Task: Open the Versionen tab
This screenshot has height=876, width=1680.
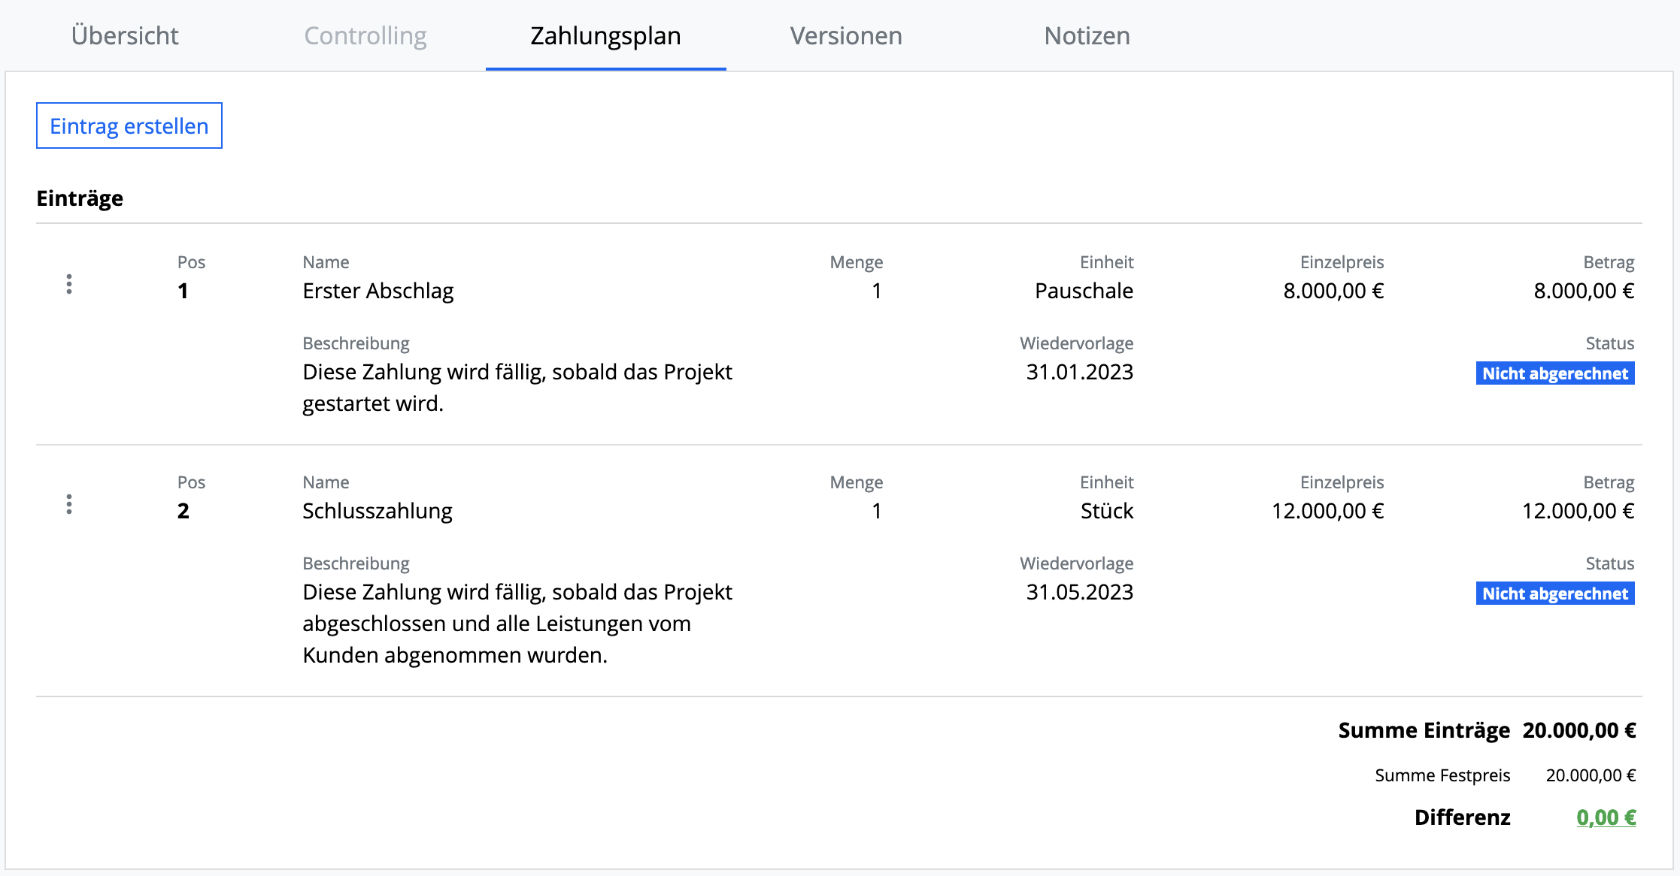Action: (x=846, y=36)
